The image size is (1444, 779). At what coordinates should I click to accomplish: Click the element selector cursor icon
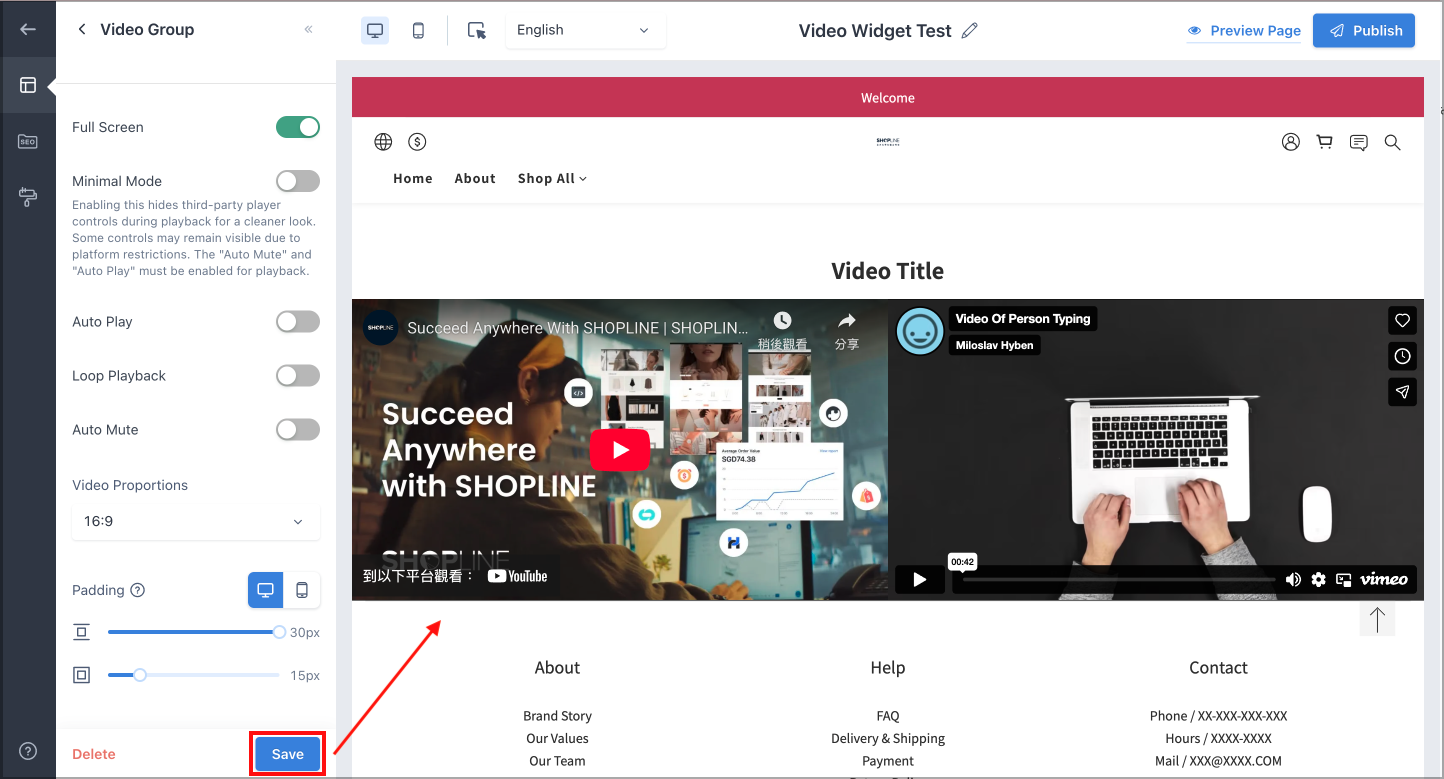tap(477, 30)
